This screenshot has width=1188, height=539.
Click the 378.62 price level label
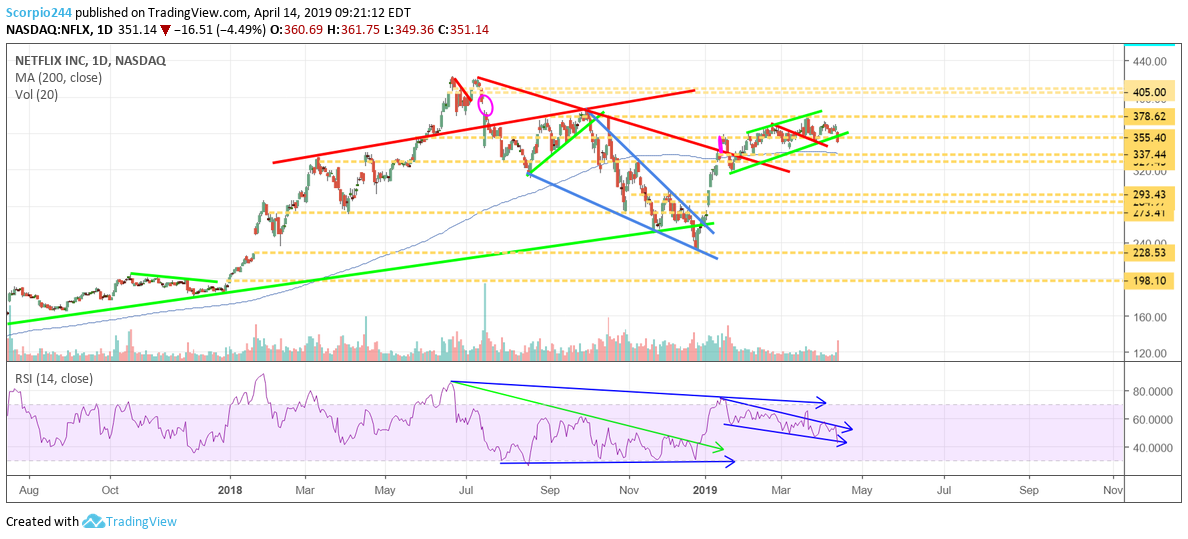[x=1149, y=117]
